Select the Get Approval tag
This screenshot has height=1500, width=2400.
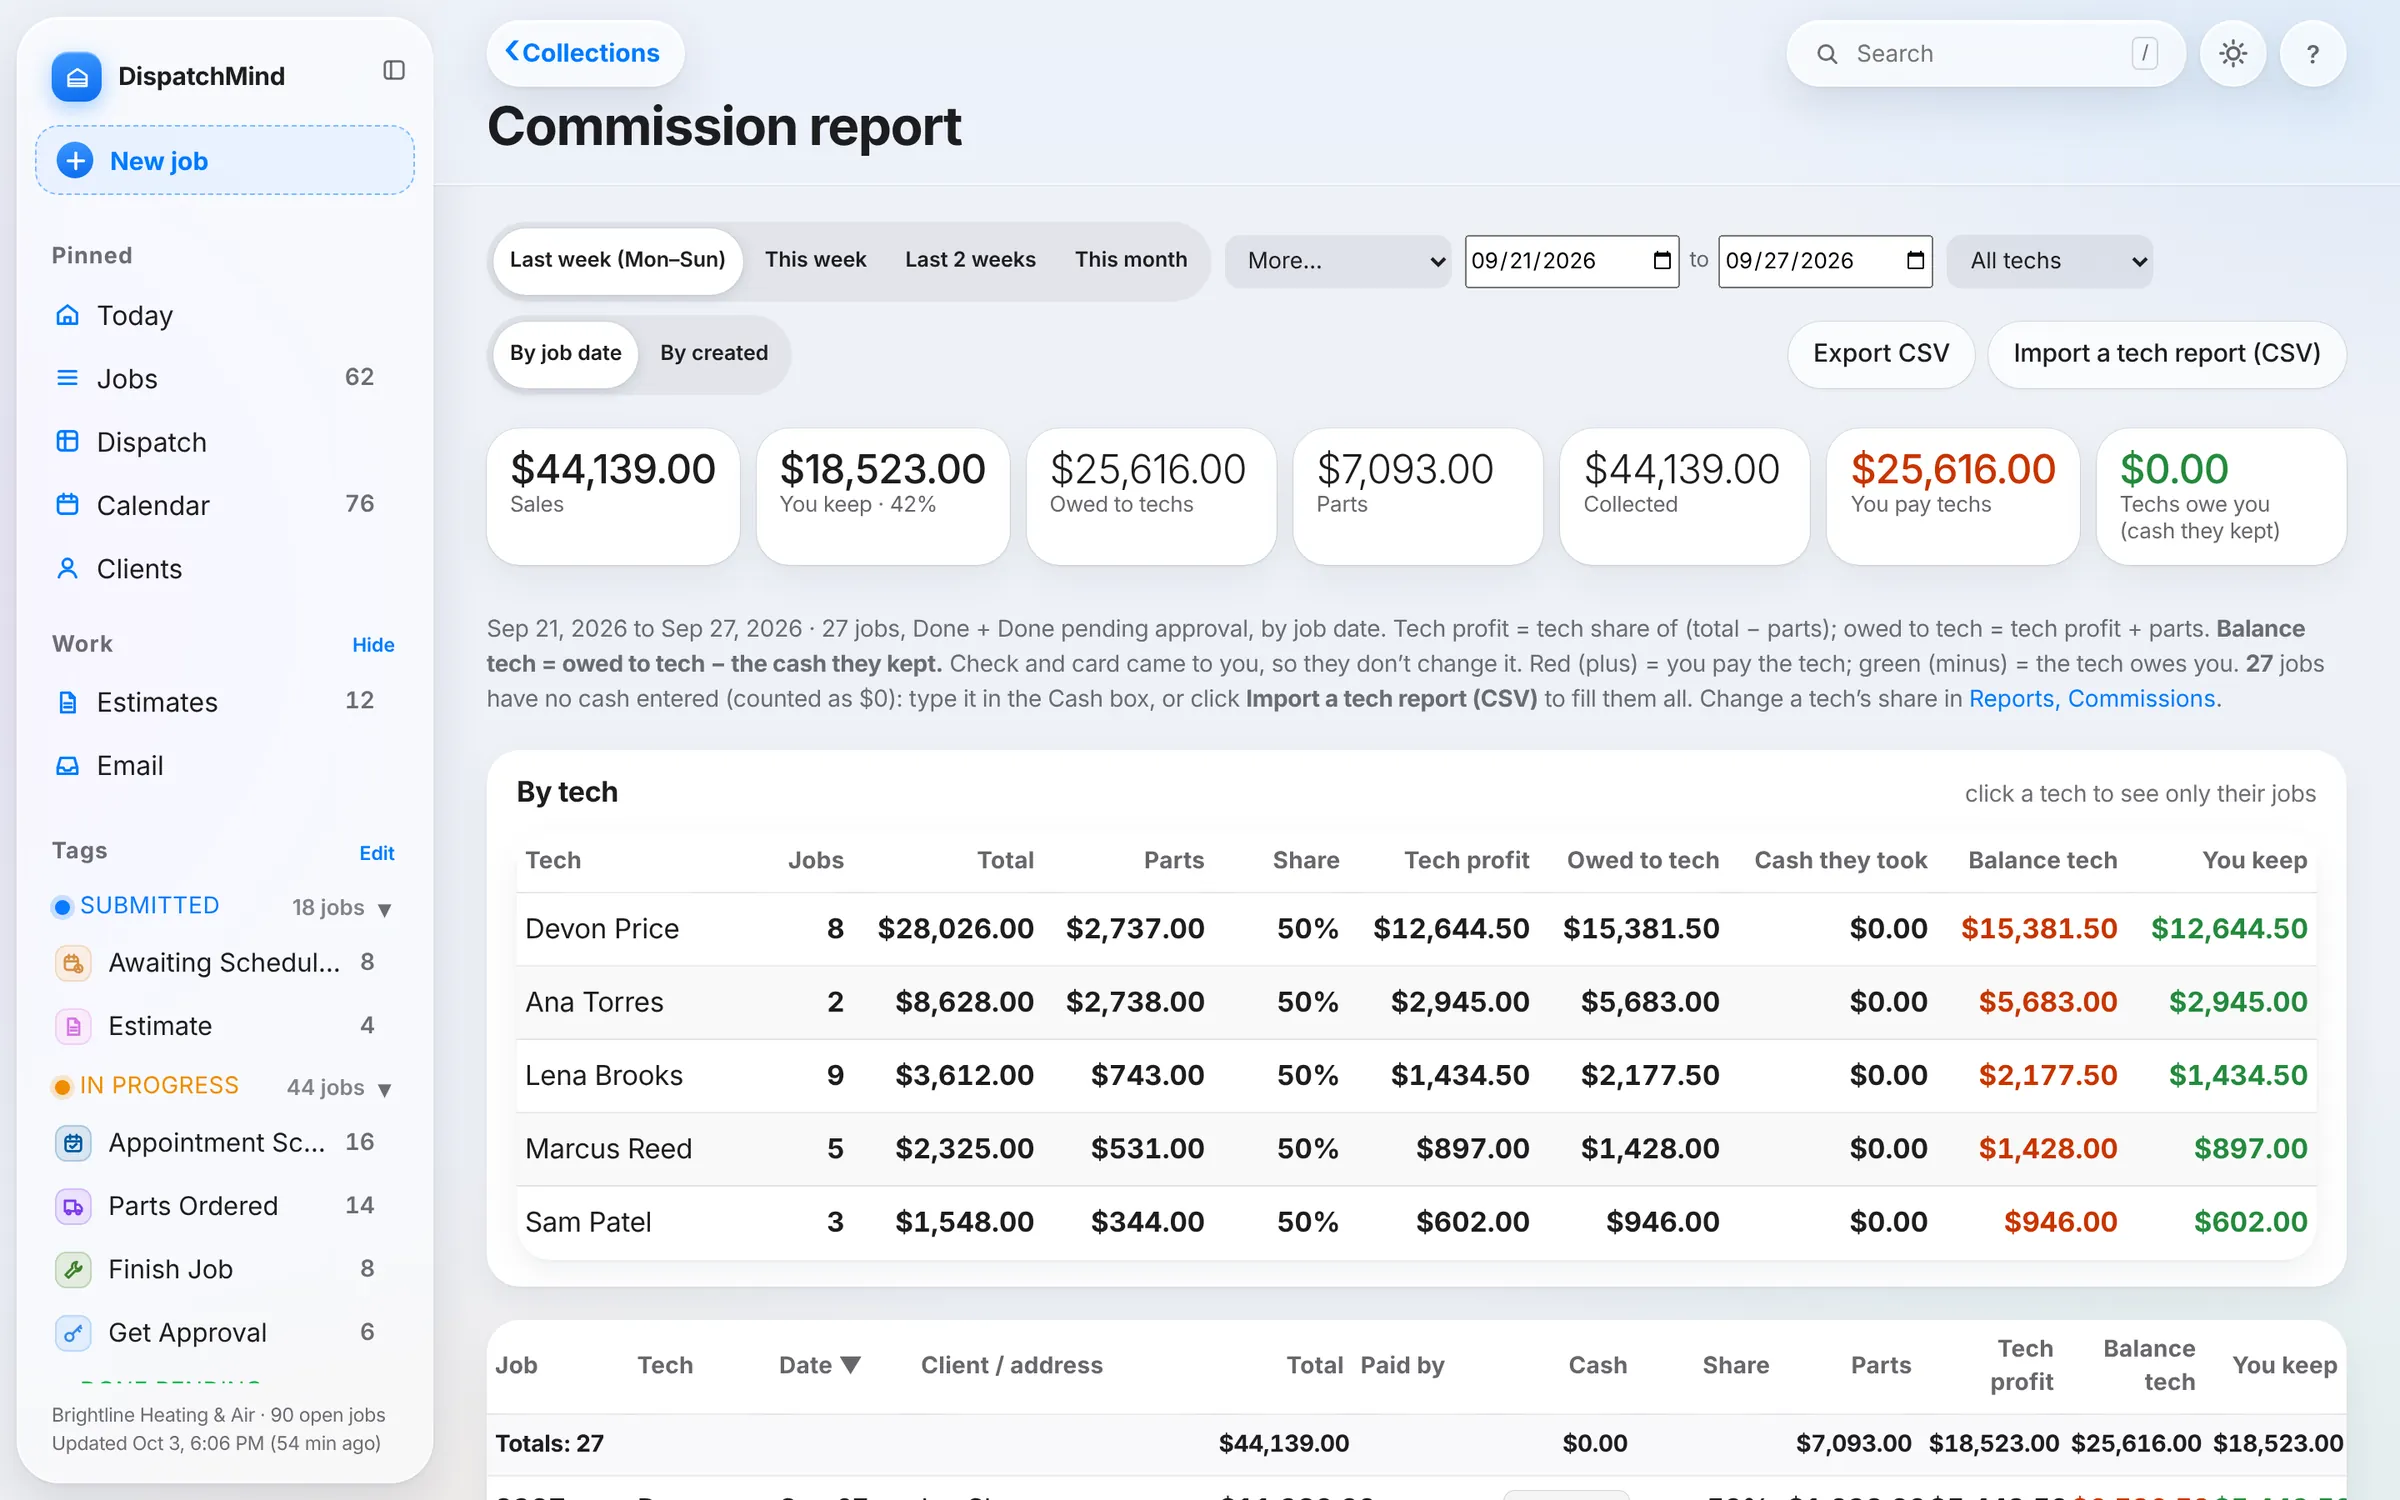coord(224,1333)
